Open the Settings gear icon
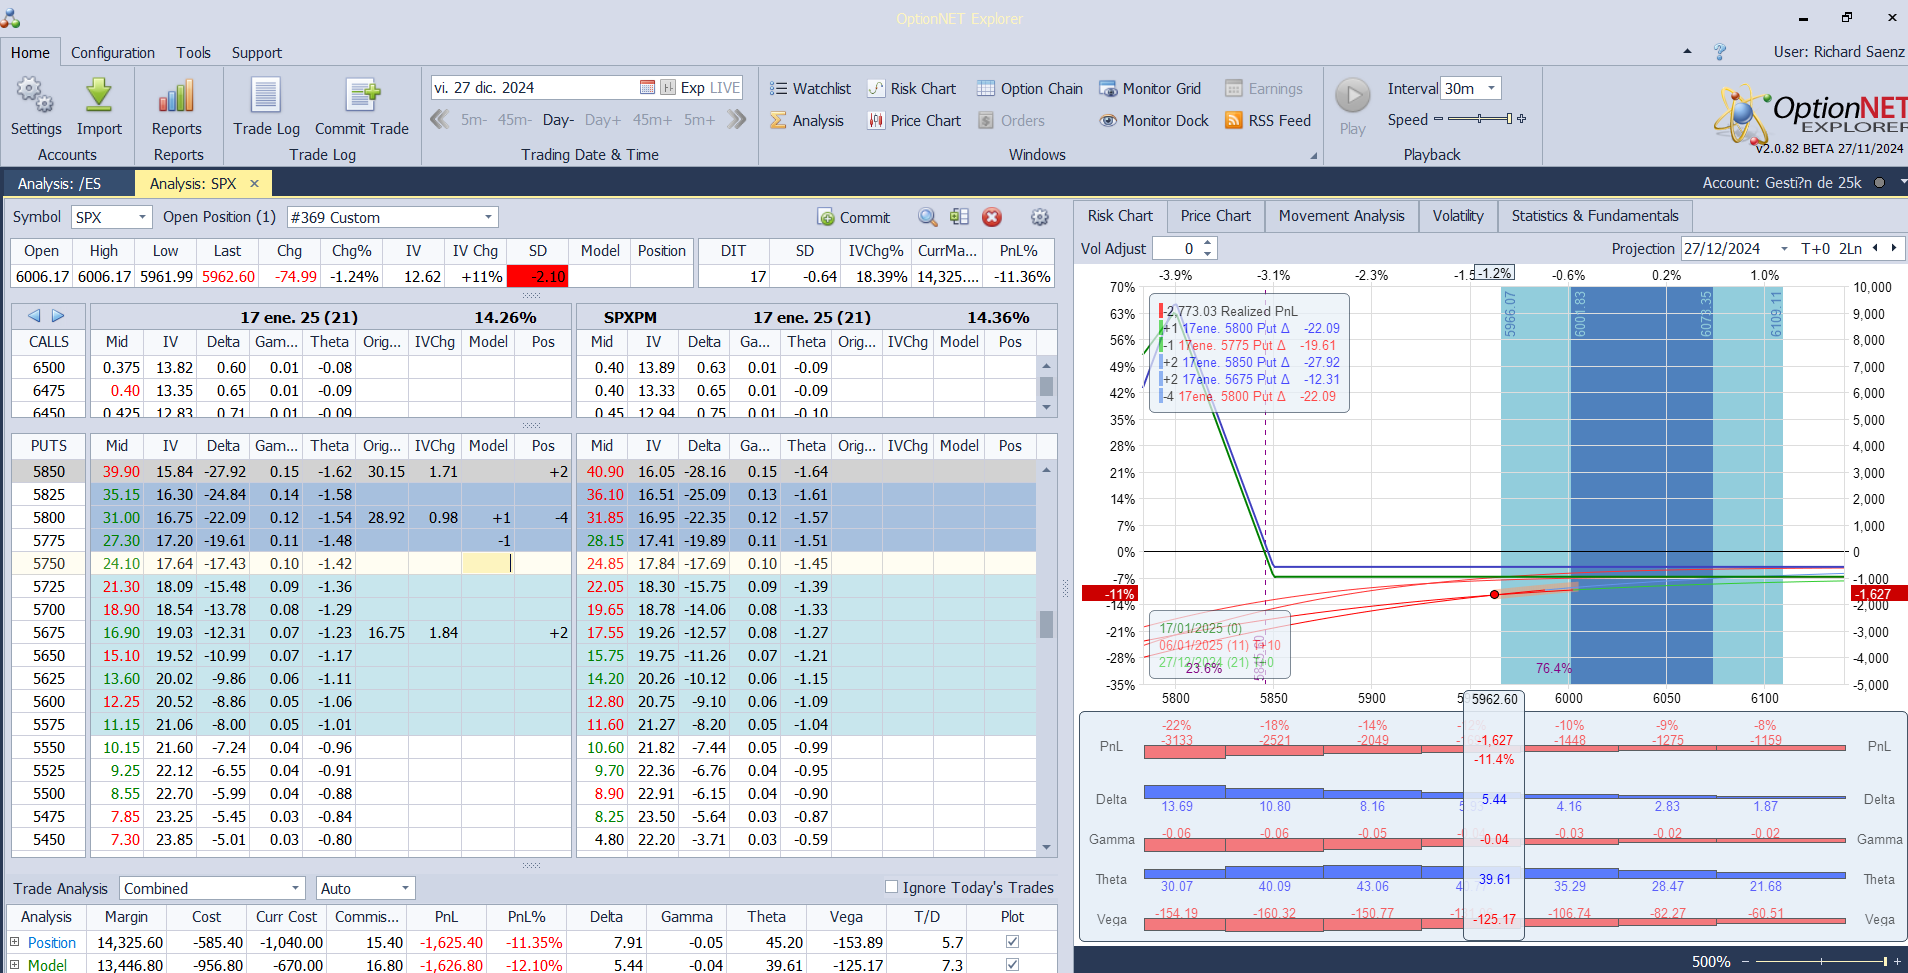 (35, 97)
